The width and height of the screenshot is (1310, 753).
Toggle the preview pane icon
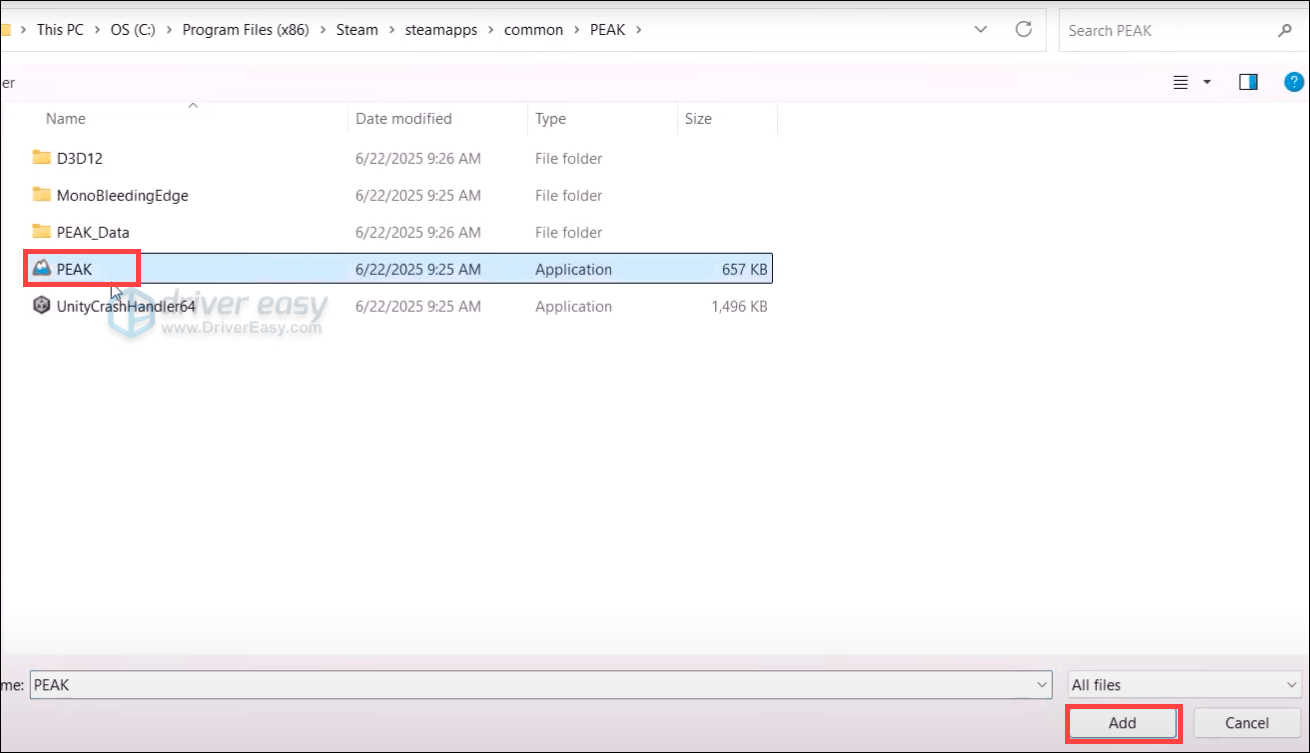point(1247,82)
